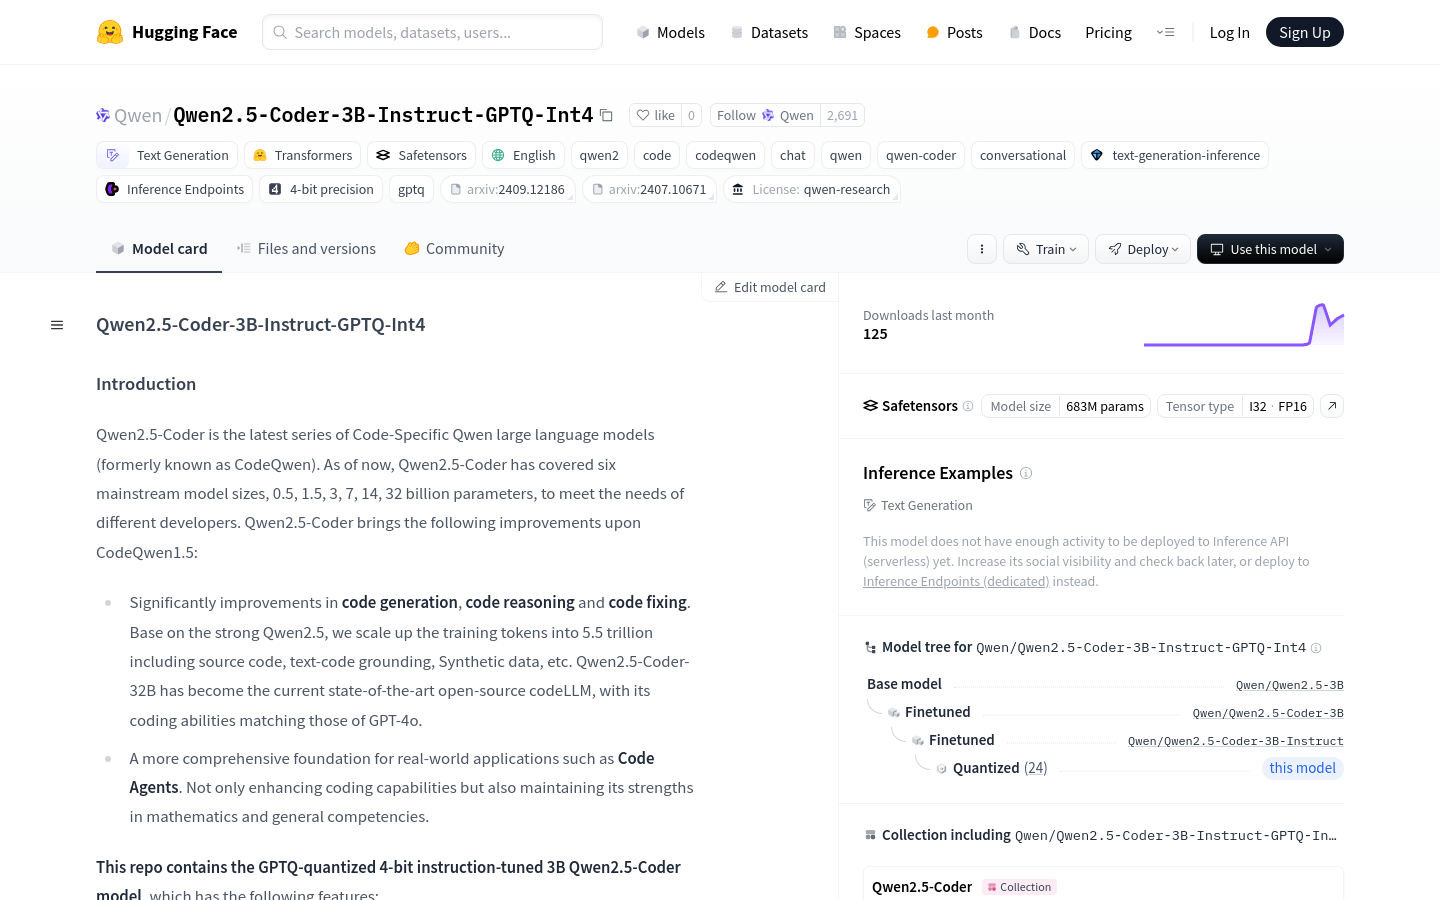The width and height of the screenshot is (1440, 900).
Task: Expand the Use this model dropdown
Action: 1270,249
